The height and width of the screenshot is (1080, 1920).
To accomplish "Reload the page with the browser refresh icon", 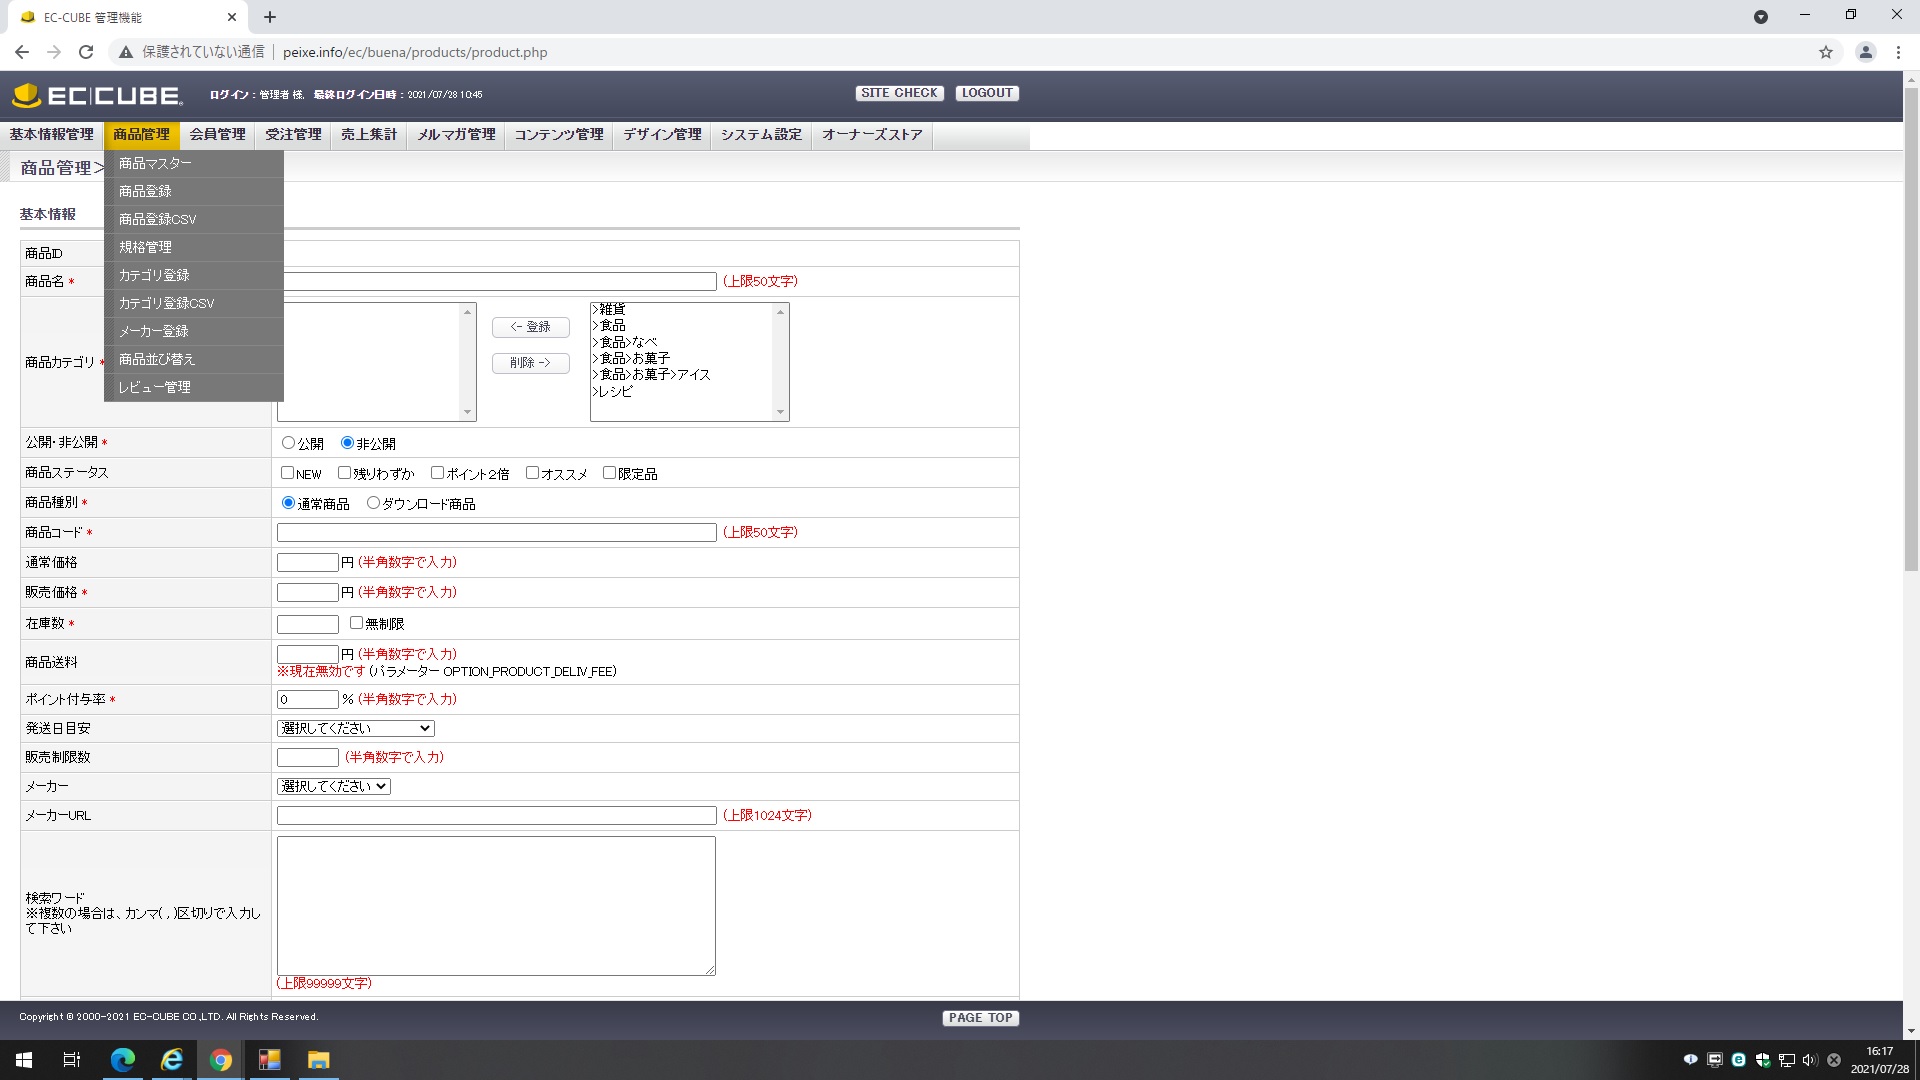I will (86, 52).
